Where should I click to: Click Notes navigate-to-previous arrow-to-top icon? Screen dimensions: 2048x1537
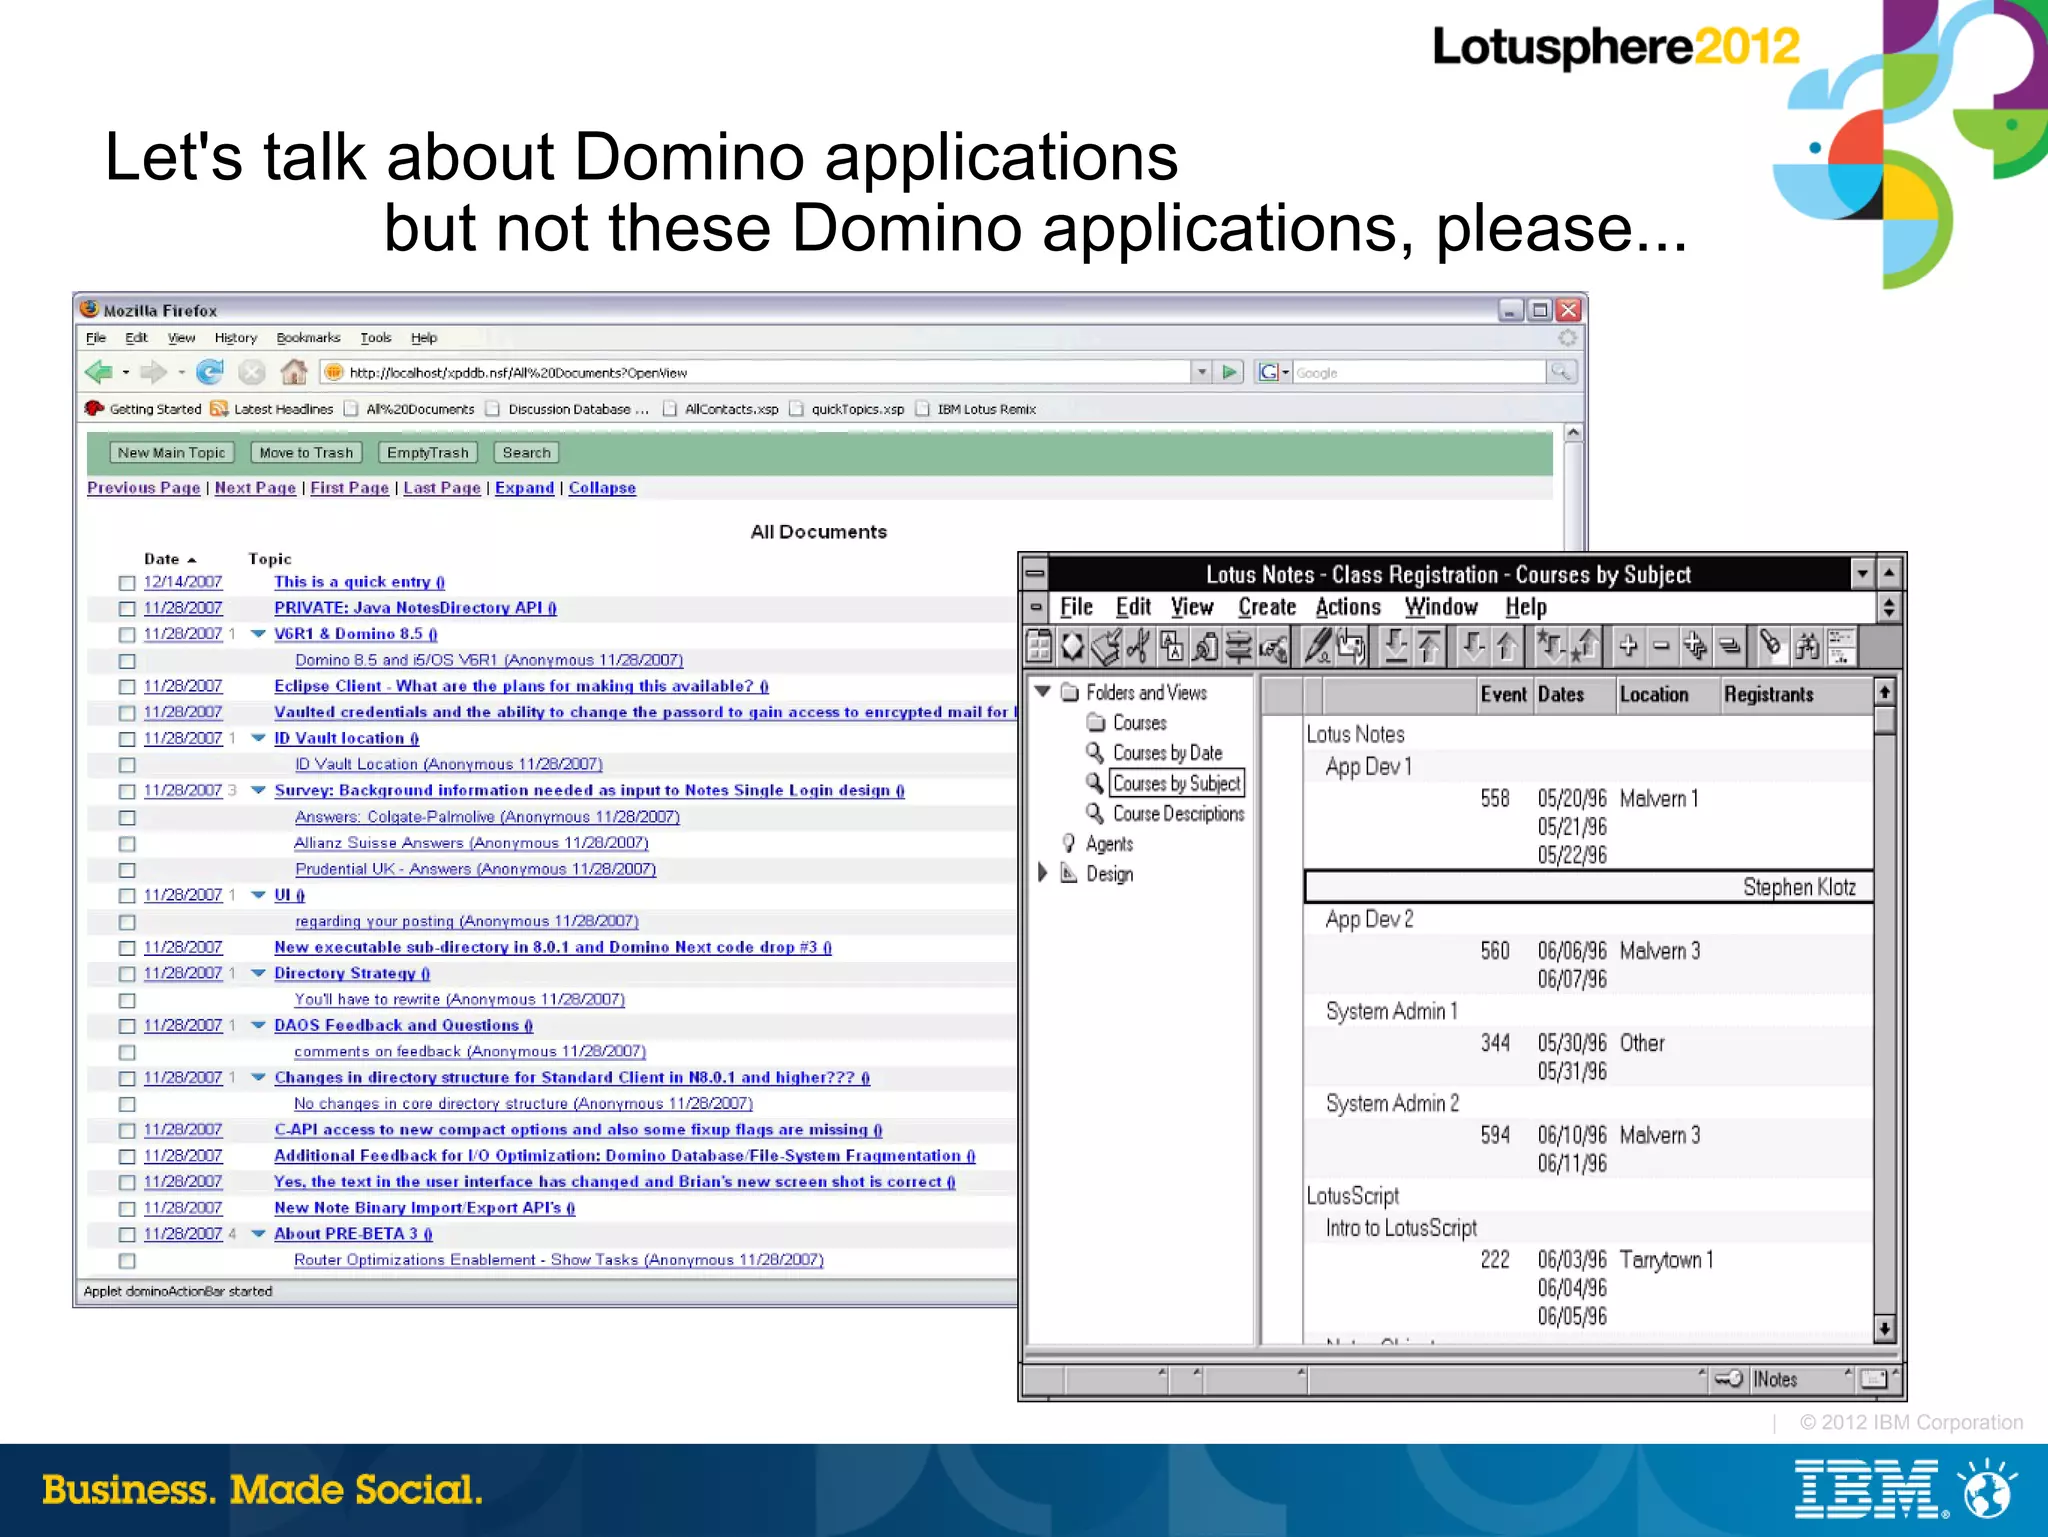(x=1429, y=647)
